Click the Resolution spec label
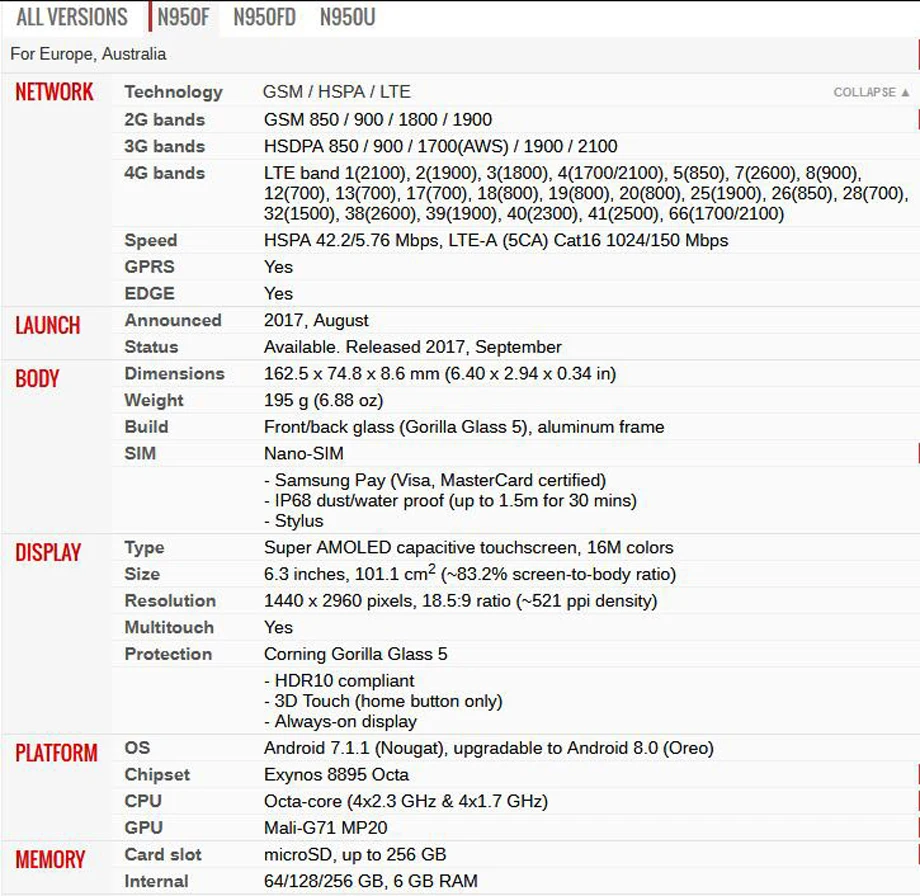 click(170, 601)
